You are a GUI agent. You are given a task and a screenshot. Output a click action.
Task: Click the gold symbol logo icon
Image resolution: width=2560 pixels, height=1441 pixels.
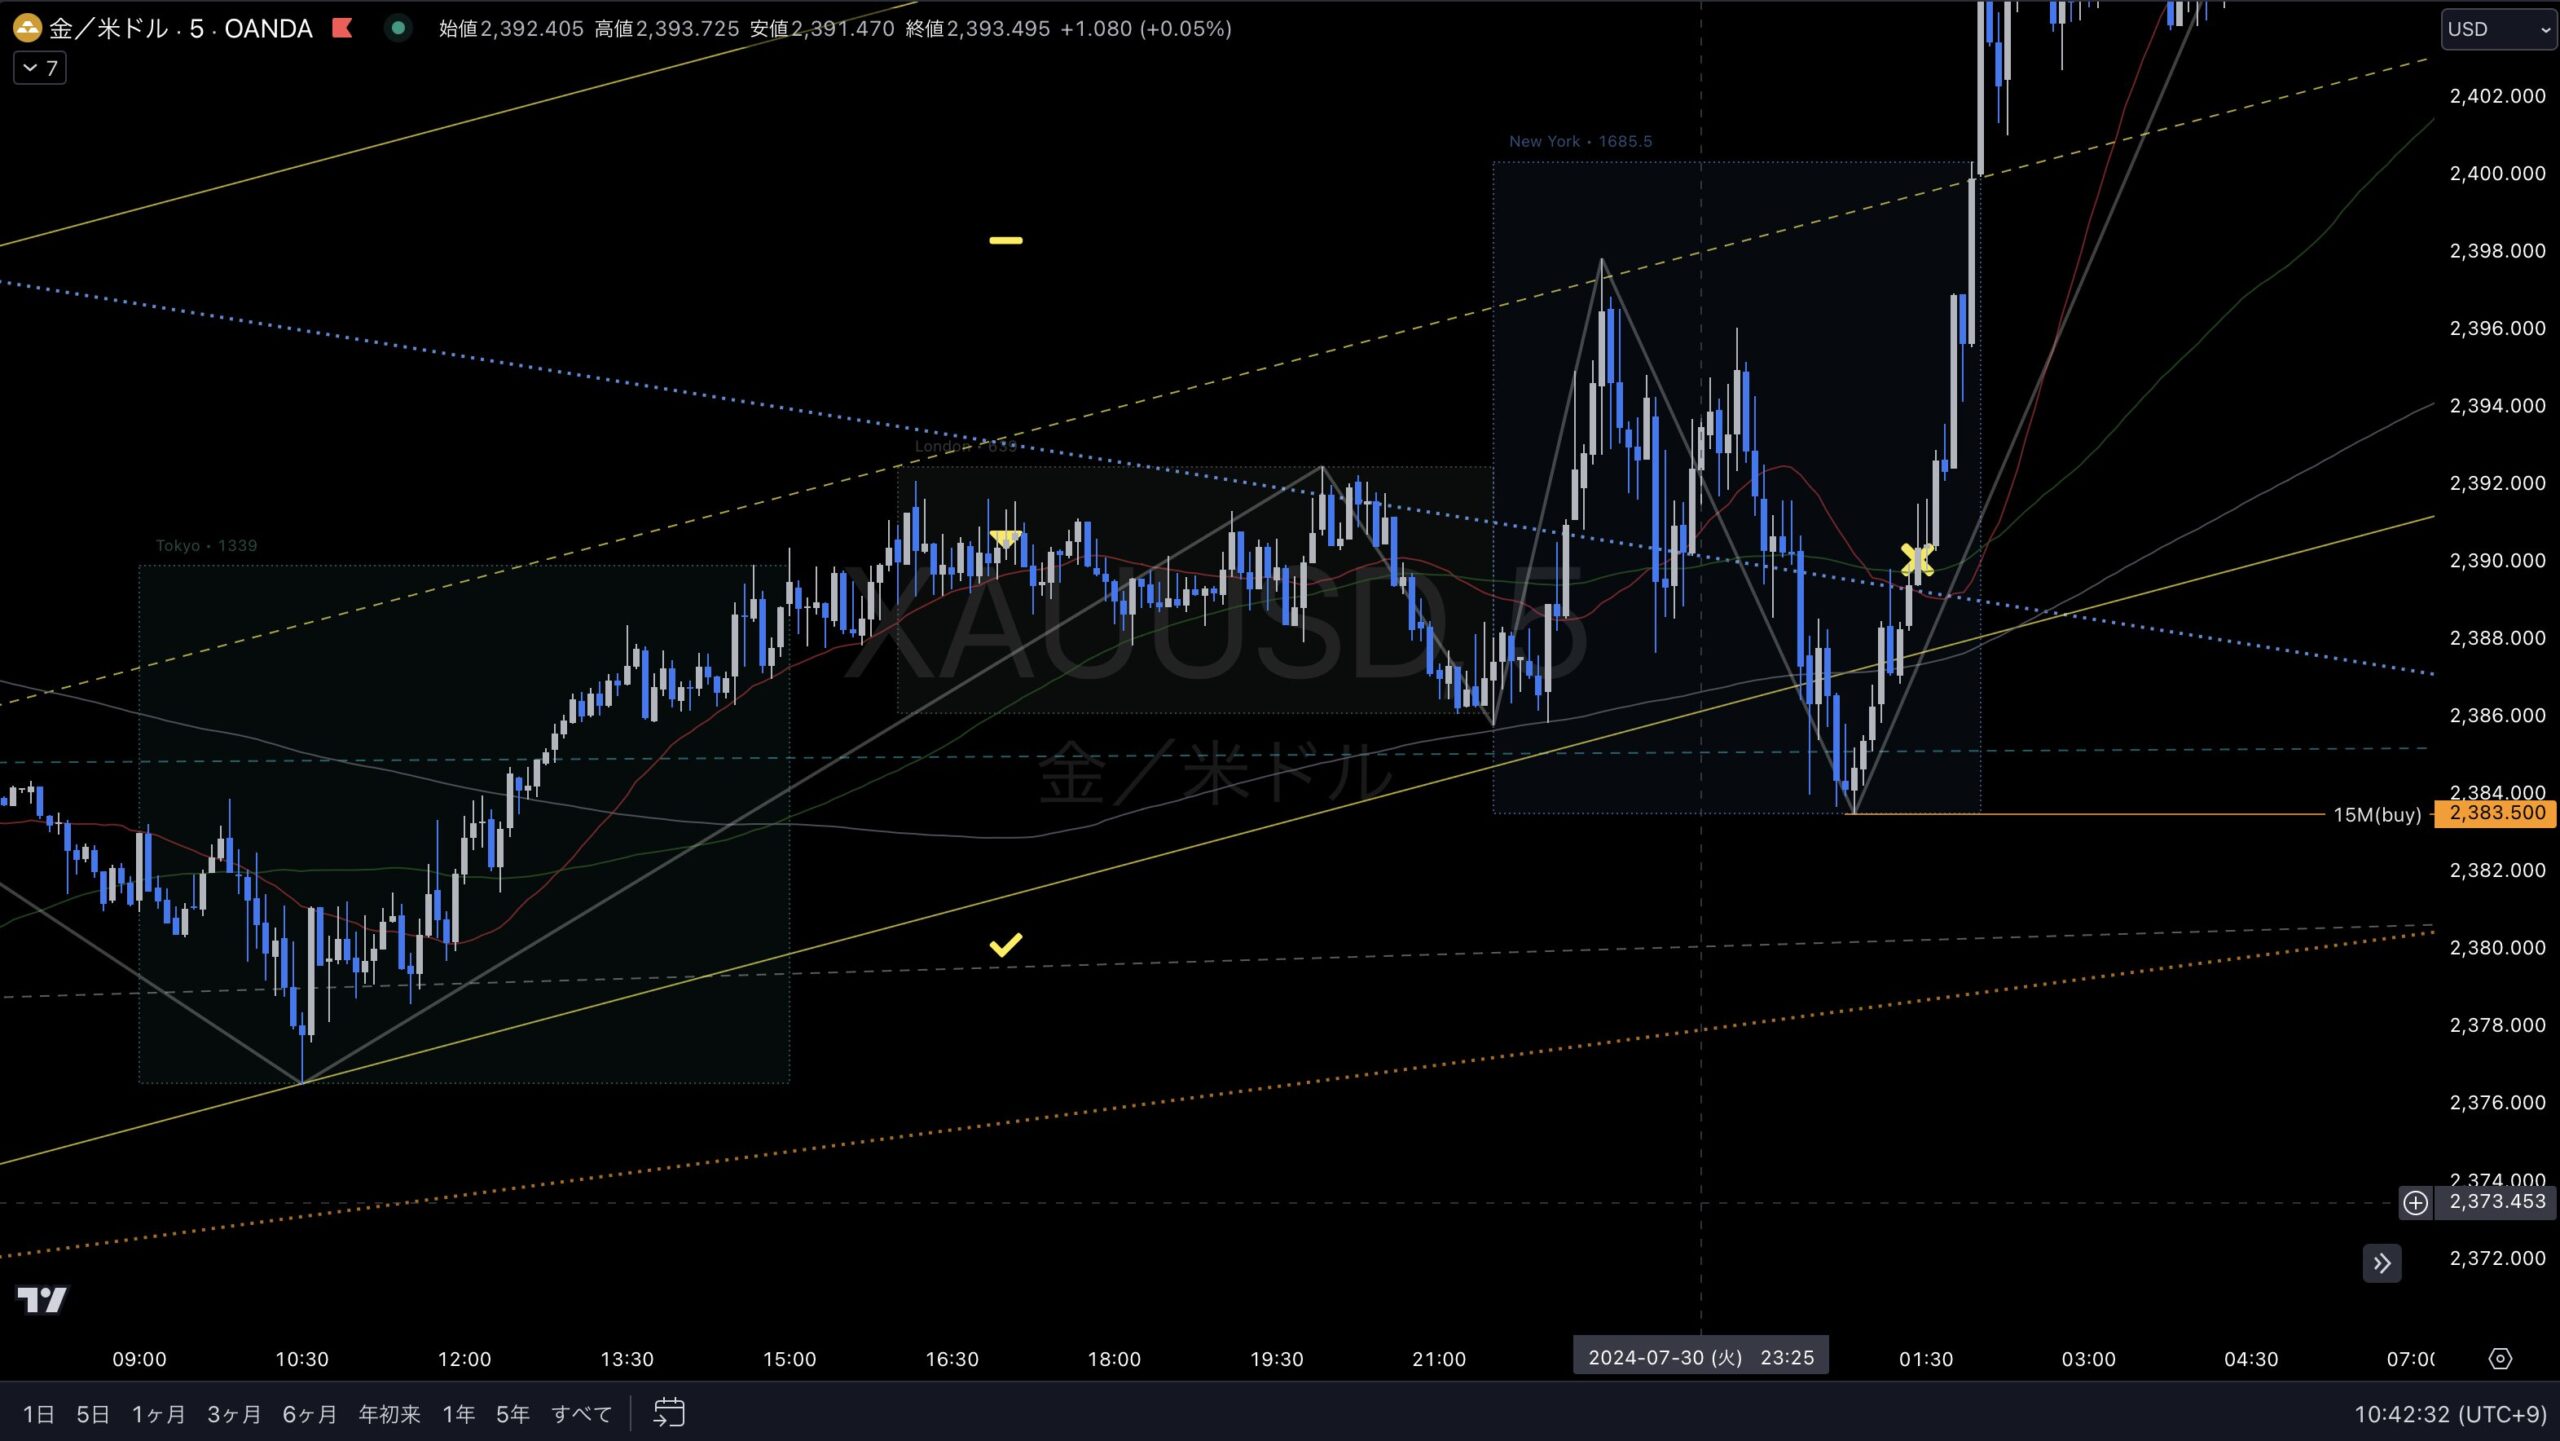(x=27, y=28)
